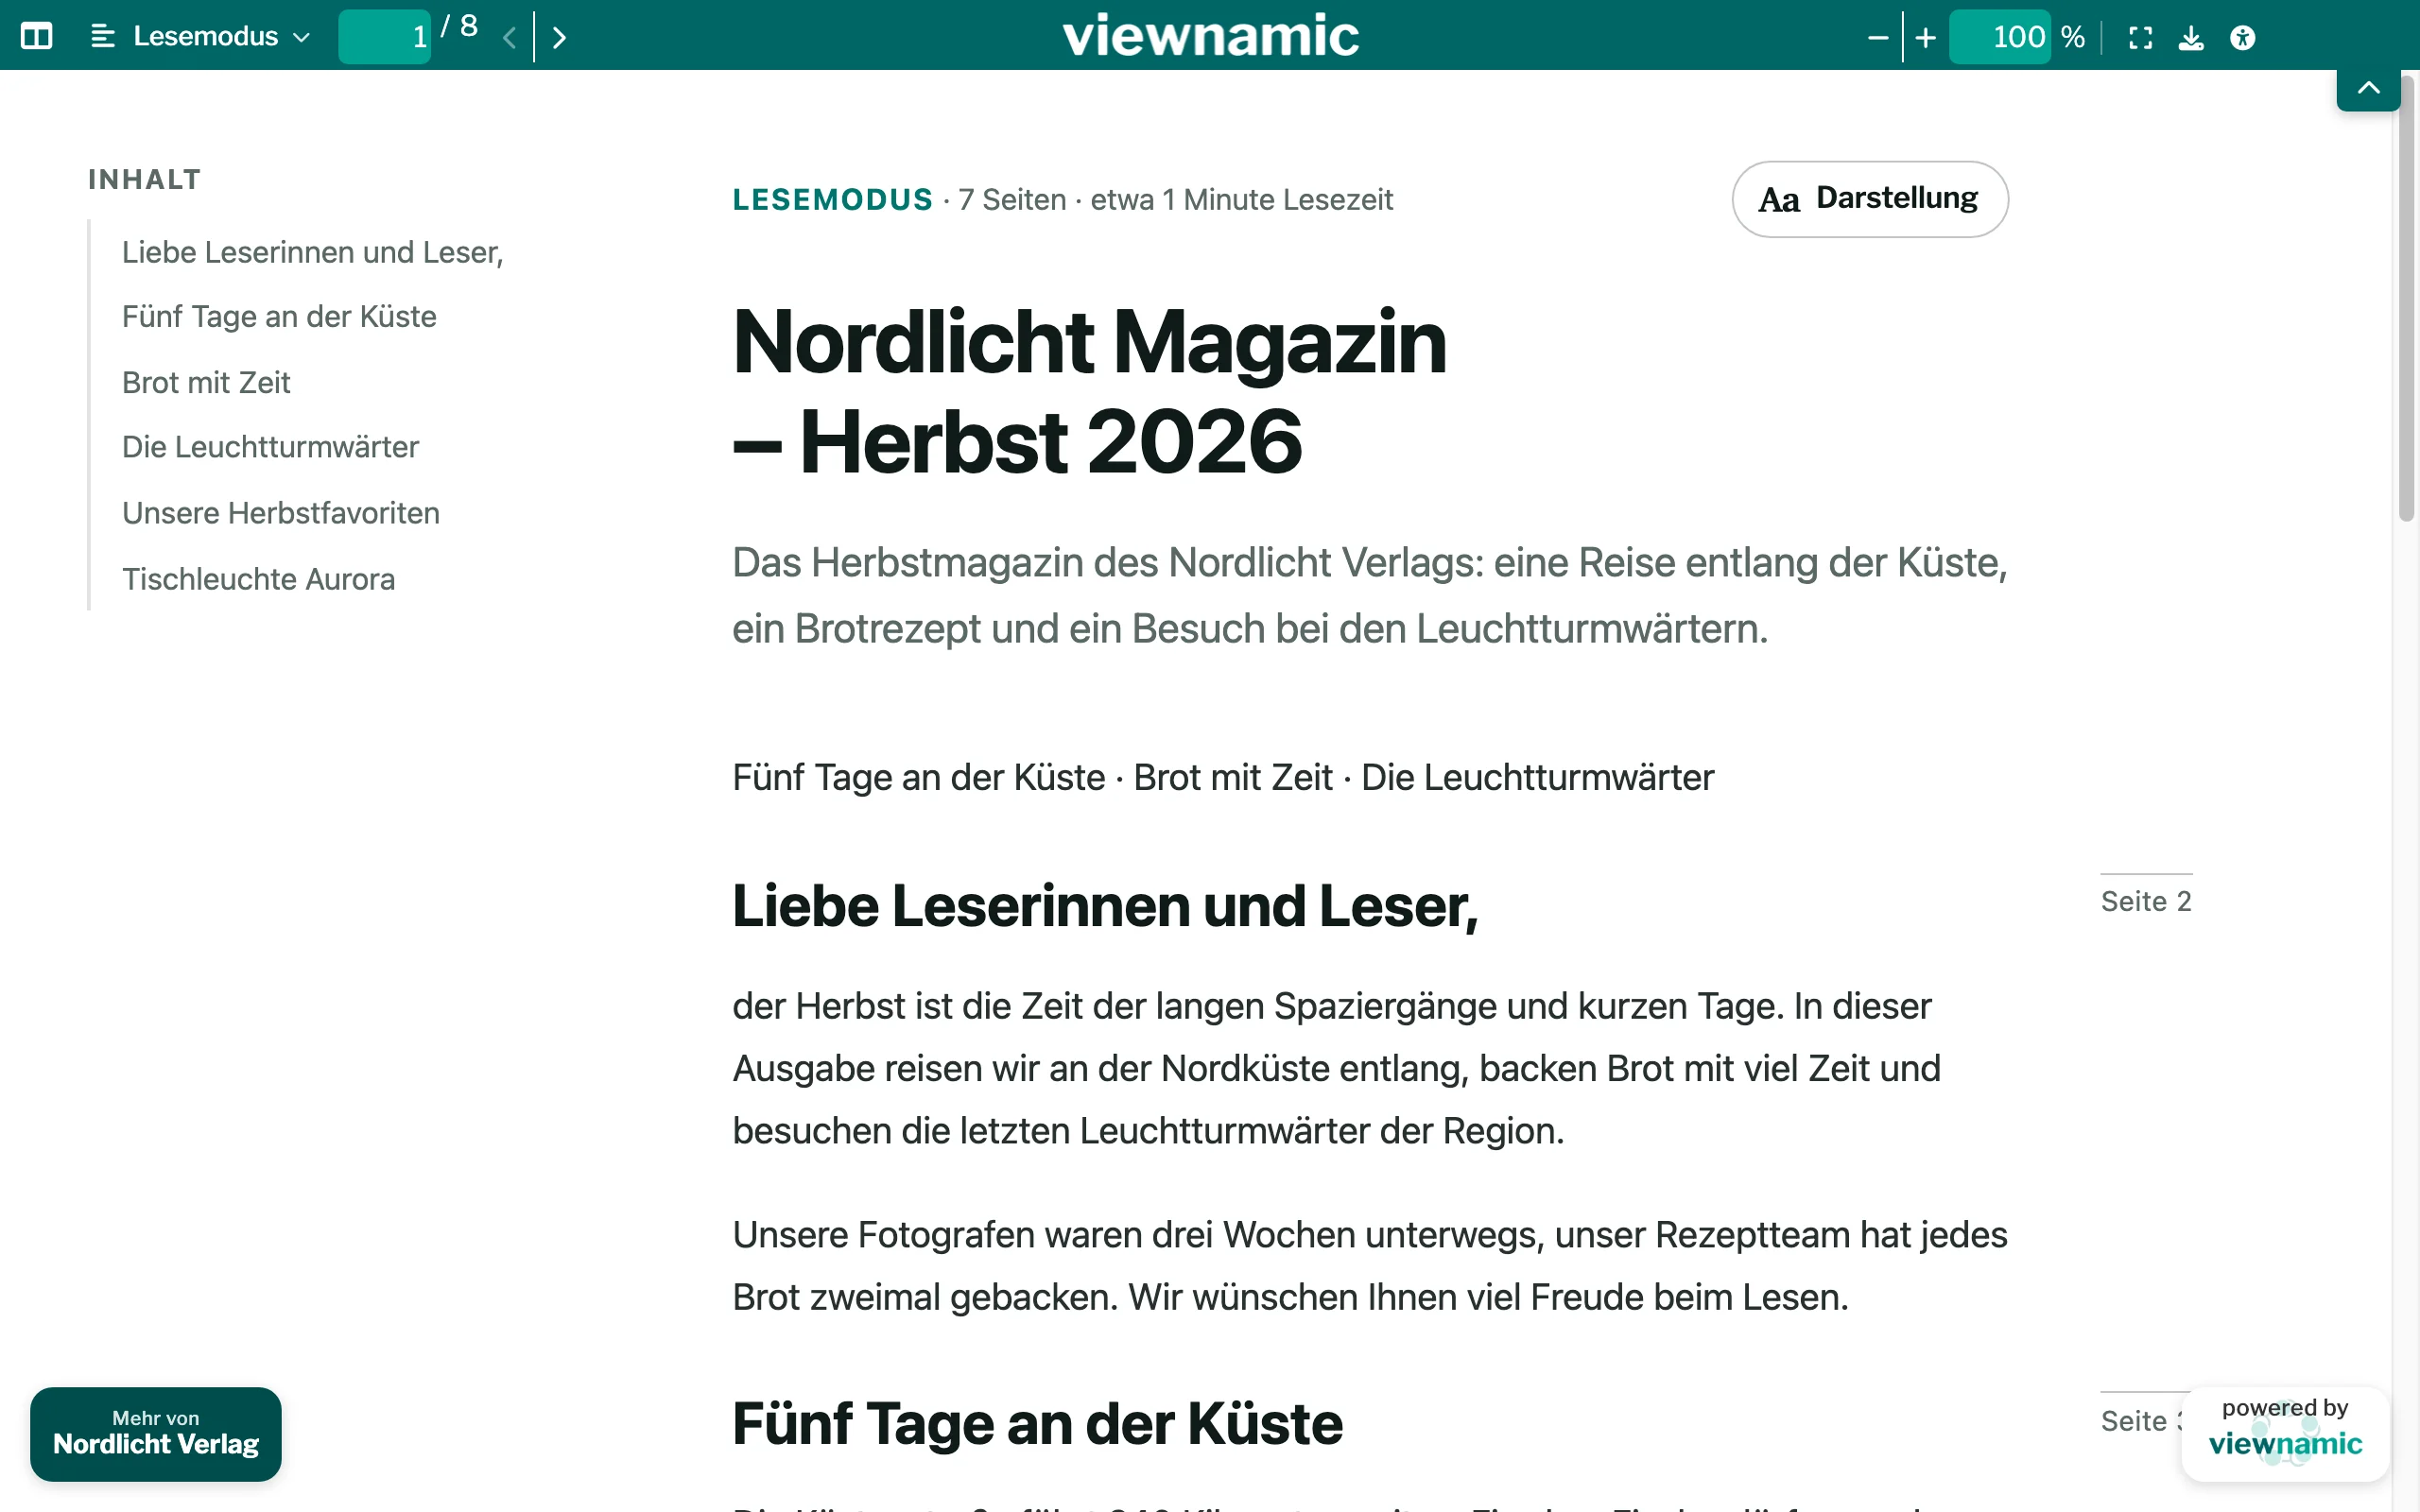2420x1512 pixels.
Task: Click the Seite 2 page marker
Action: click(x=2146, y=901)
